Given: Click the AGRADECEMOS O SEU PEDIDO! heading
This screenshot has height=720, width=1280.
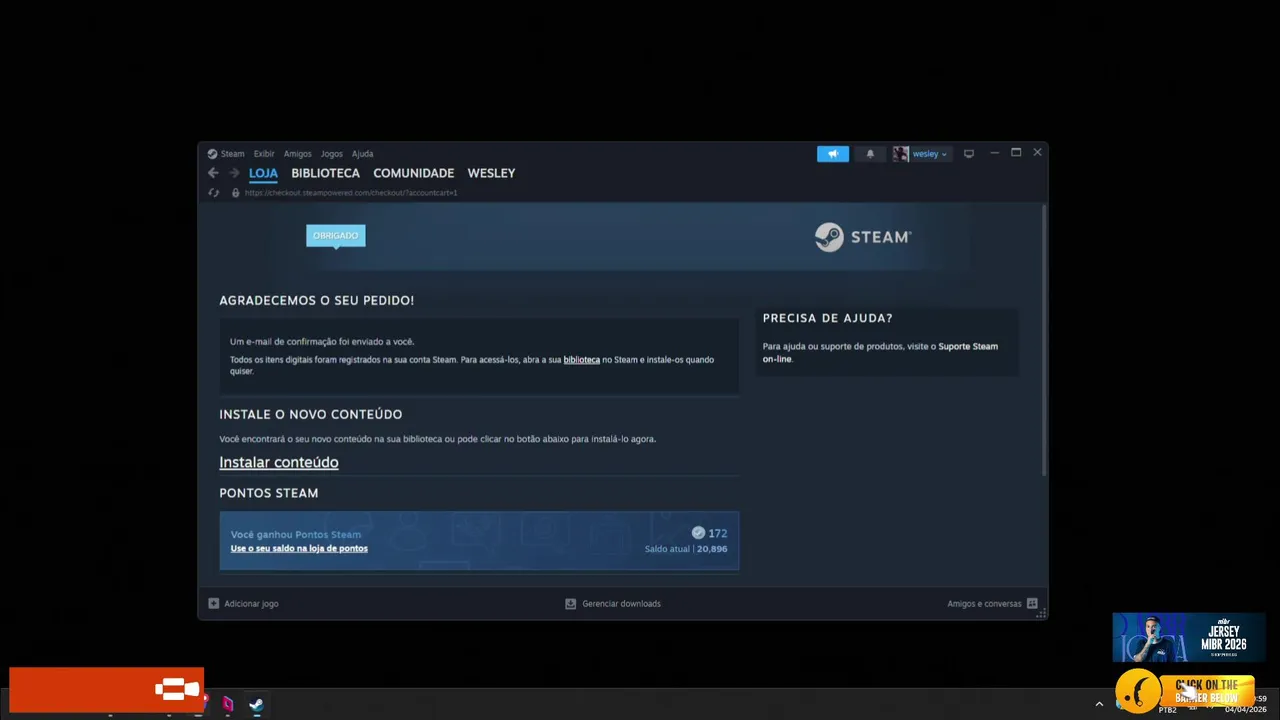Looking at the screenshot, I should point(316,300).
